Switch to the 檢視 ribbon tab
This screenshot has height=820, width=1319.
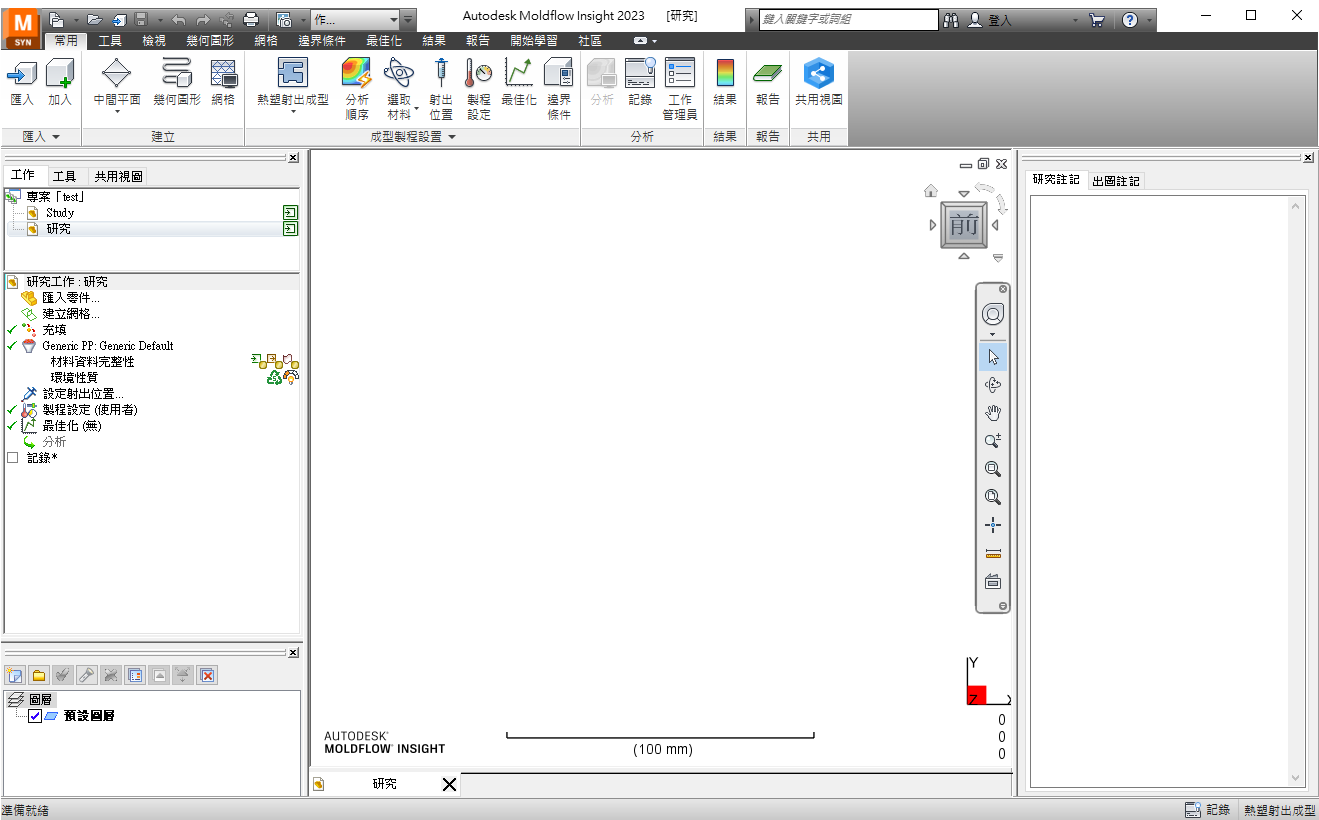(154, 41)
